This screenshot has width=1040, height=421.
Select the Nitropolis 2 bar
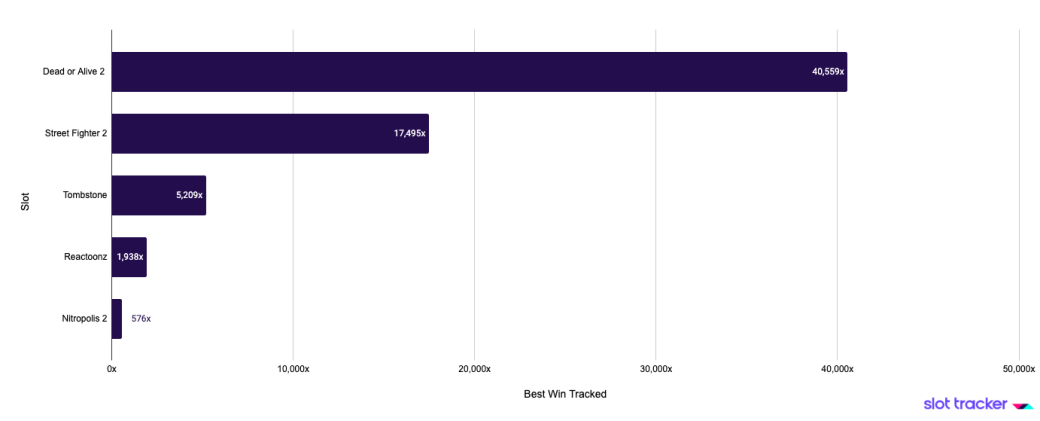[116, 319]
